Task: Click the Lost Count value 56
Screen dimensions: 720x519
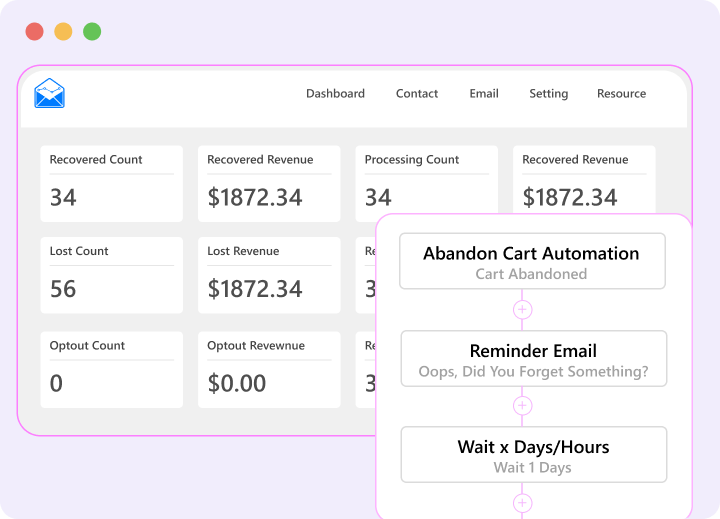Action: click(x=63, y=289)
